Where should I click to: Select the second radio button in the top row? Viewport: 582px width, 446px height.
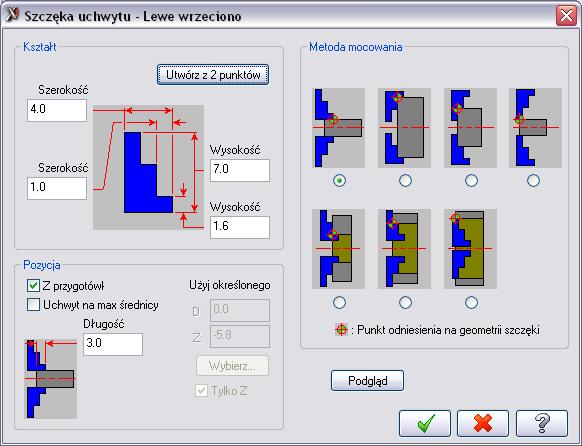[x=405, y=181]
